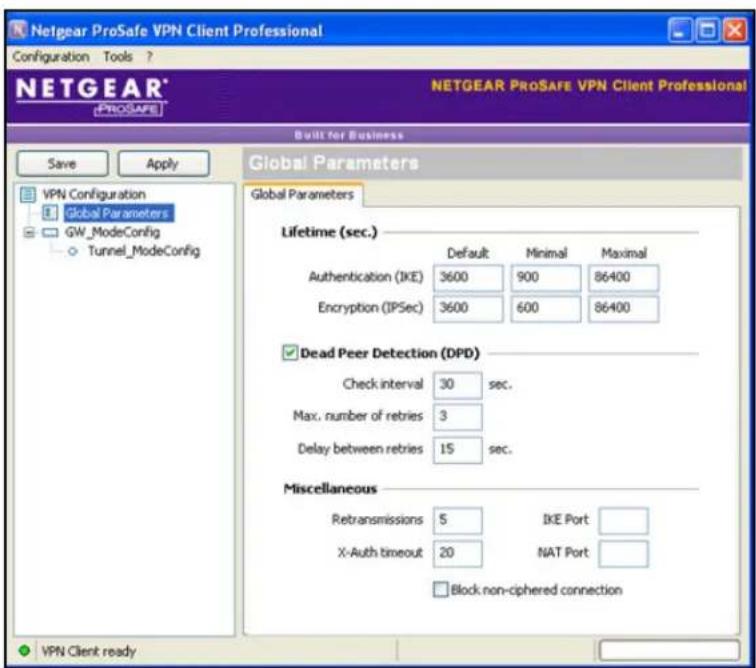Select GW_ModeConfig tree item

point(112,232)
